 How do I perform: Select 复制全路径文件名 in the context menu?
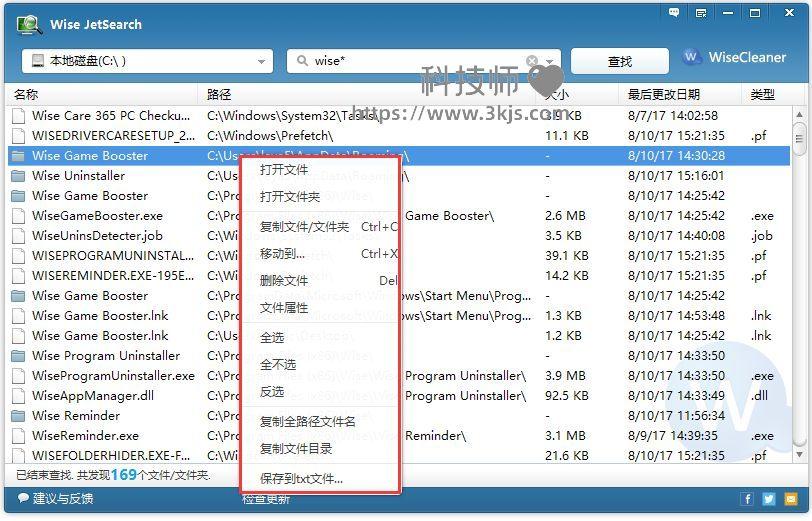click(x=321, y=422)
